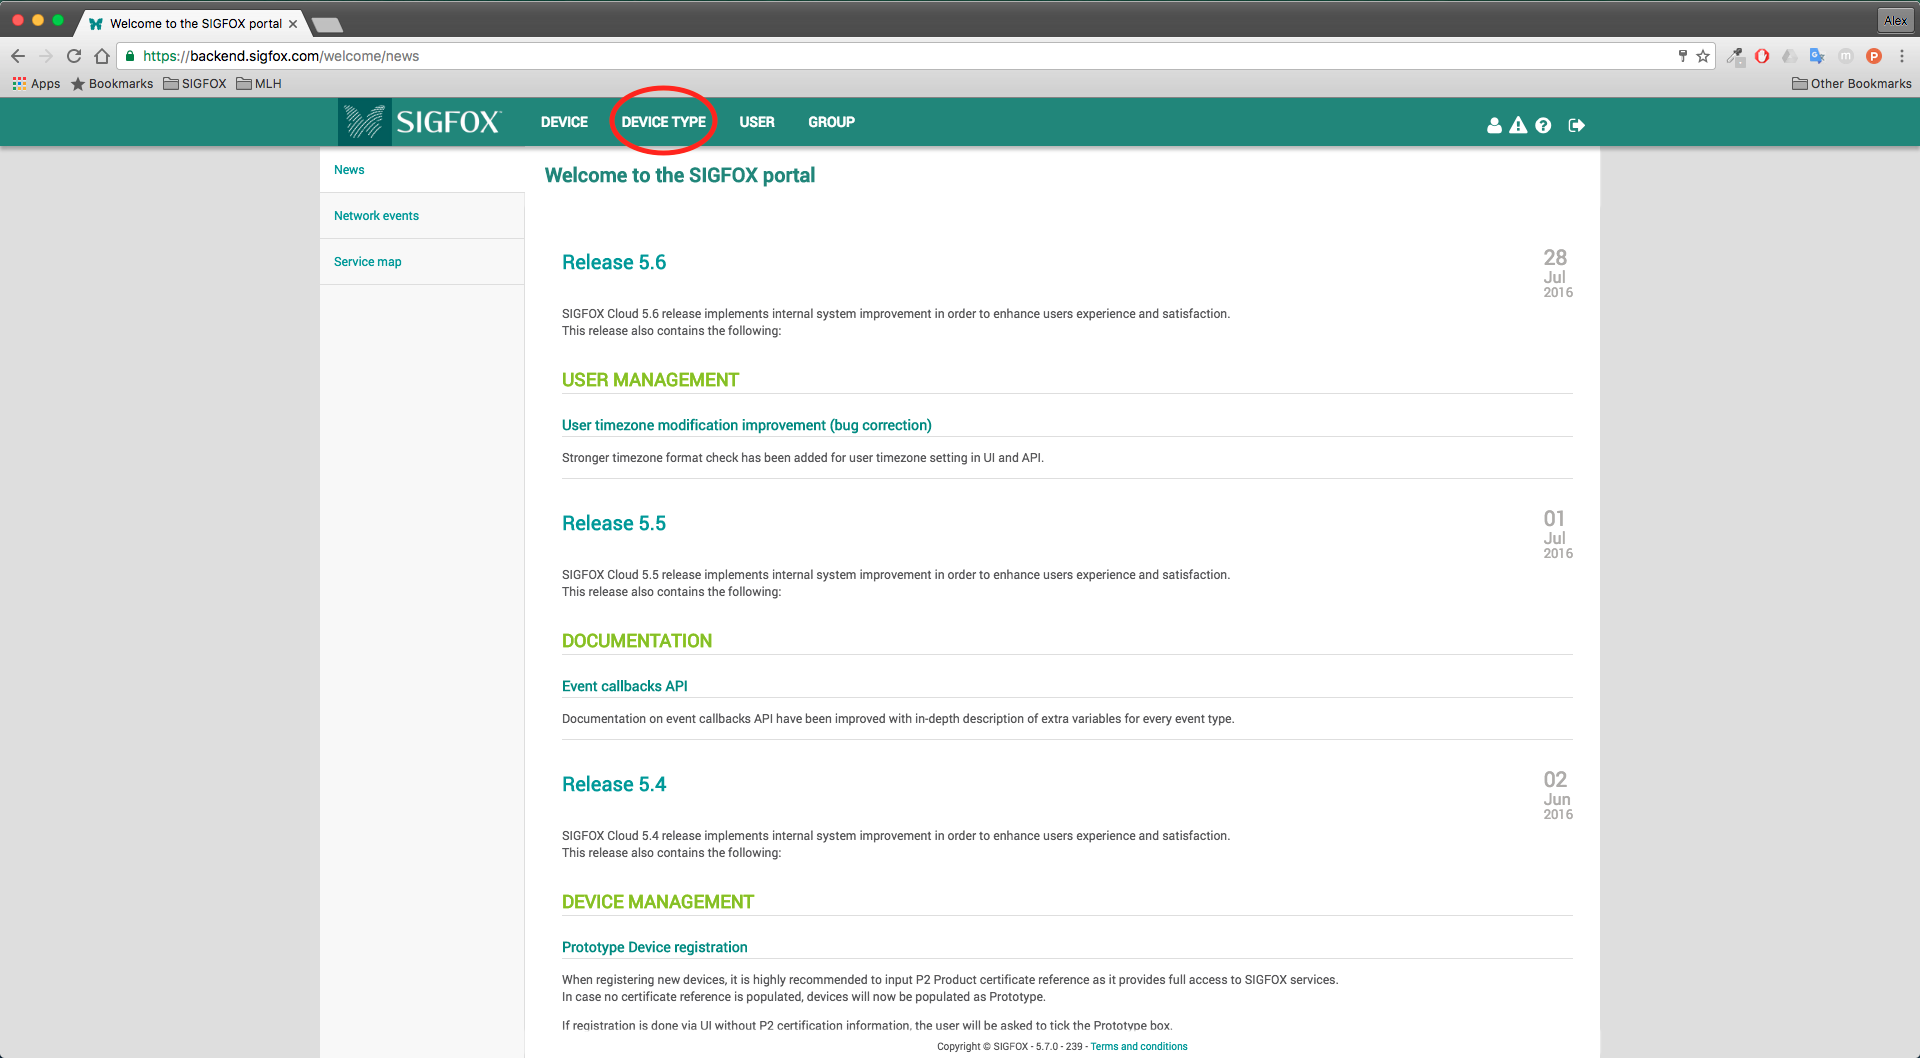Click the warning triangle alerts icon
1920x1058 pixels.
tap(1518, 125)
